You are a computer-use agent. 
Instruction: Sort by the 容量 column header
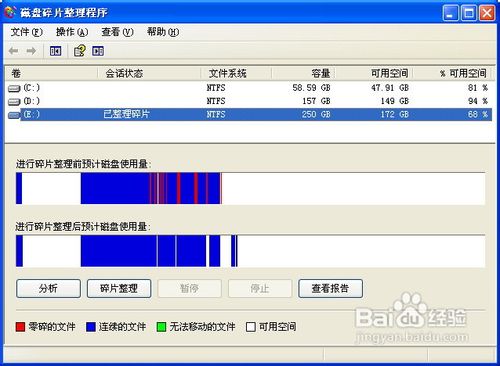point(303,73)
